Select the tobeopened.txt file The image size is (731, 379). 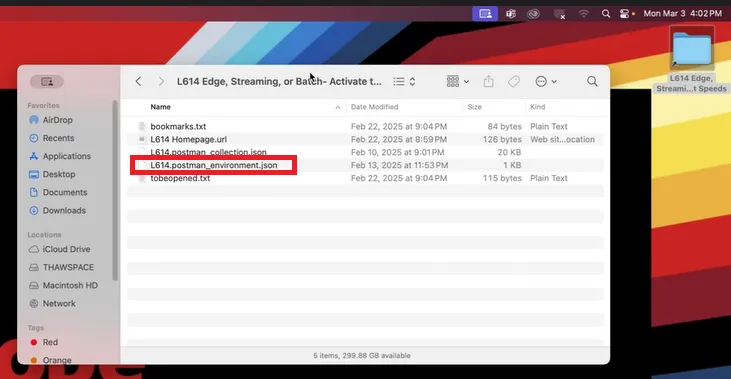click(x=180, y=178)
